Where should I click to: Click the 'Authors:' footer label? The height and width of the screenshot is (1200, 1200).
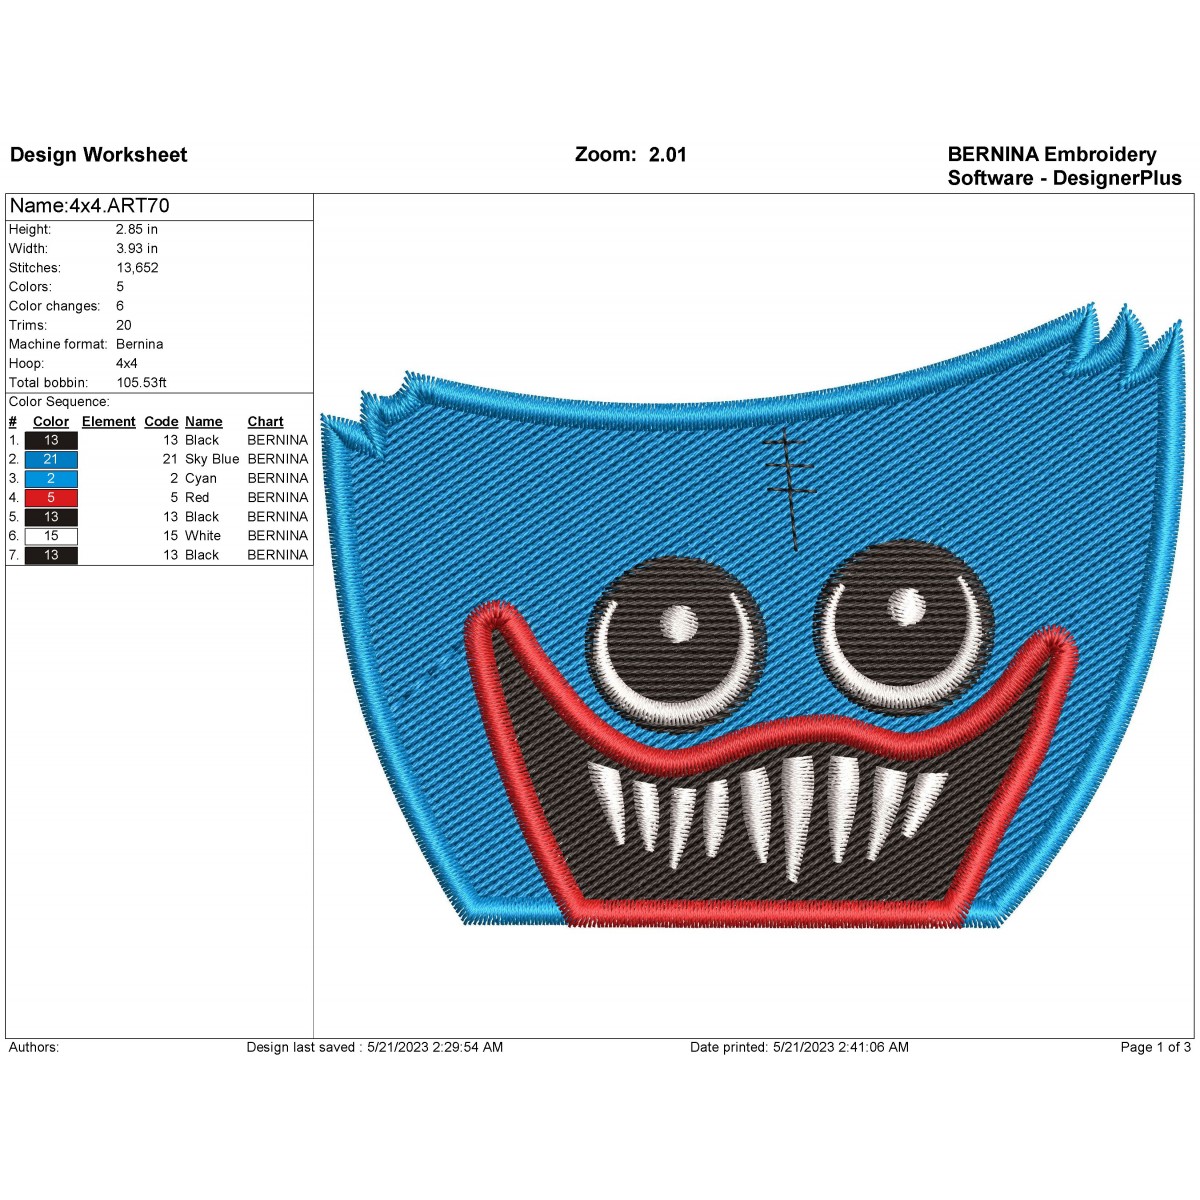tap(34, 1047)
